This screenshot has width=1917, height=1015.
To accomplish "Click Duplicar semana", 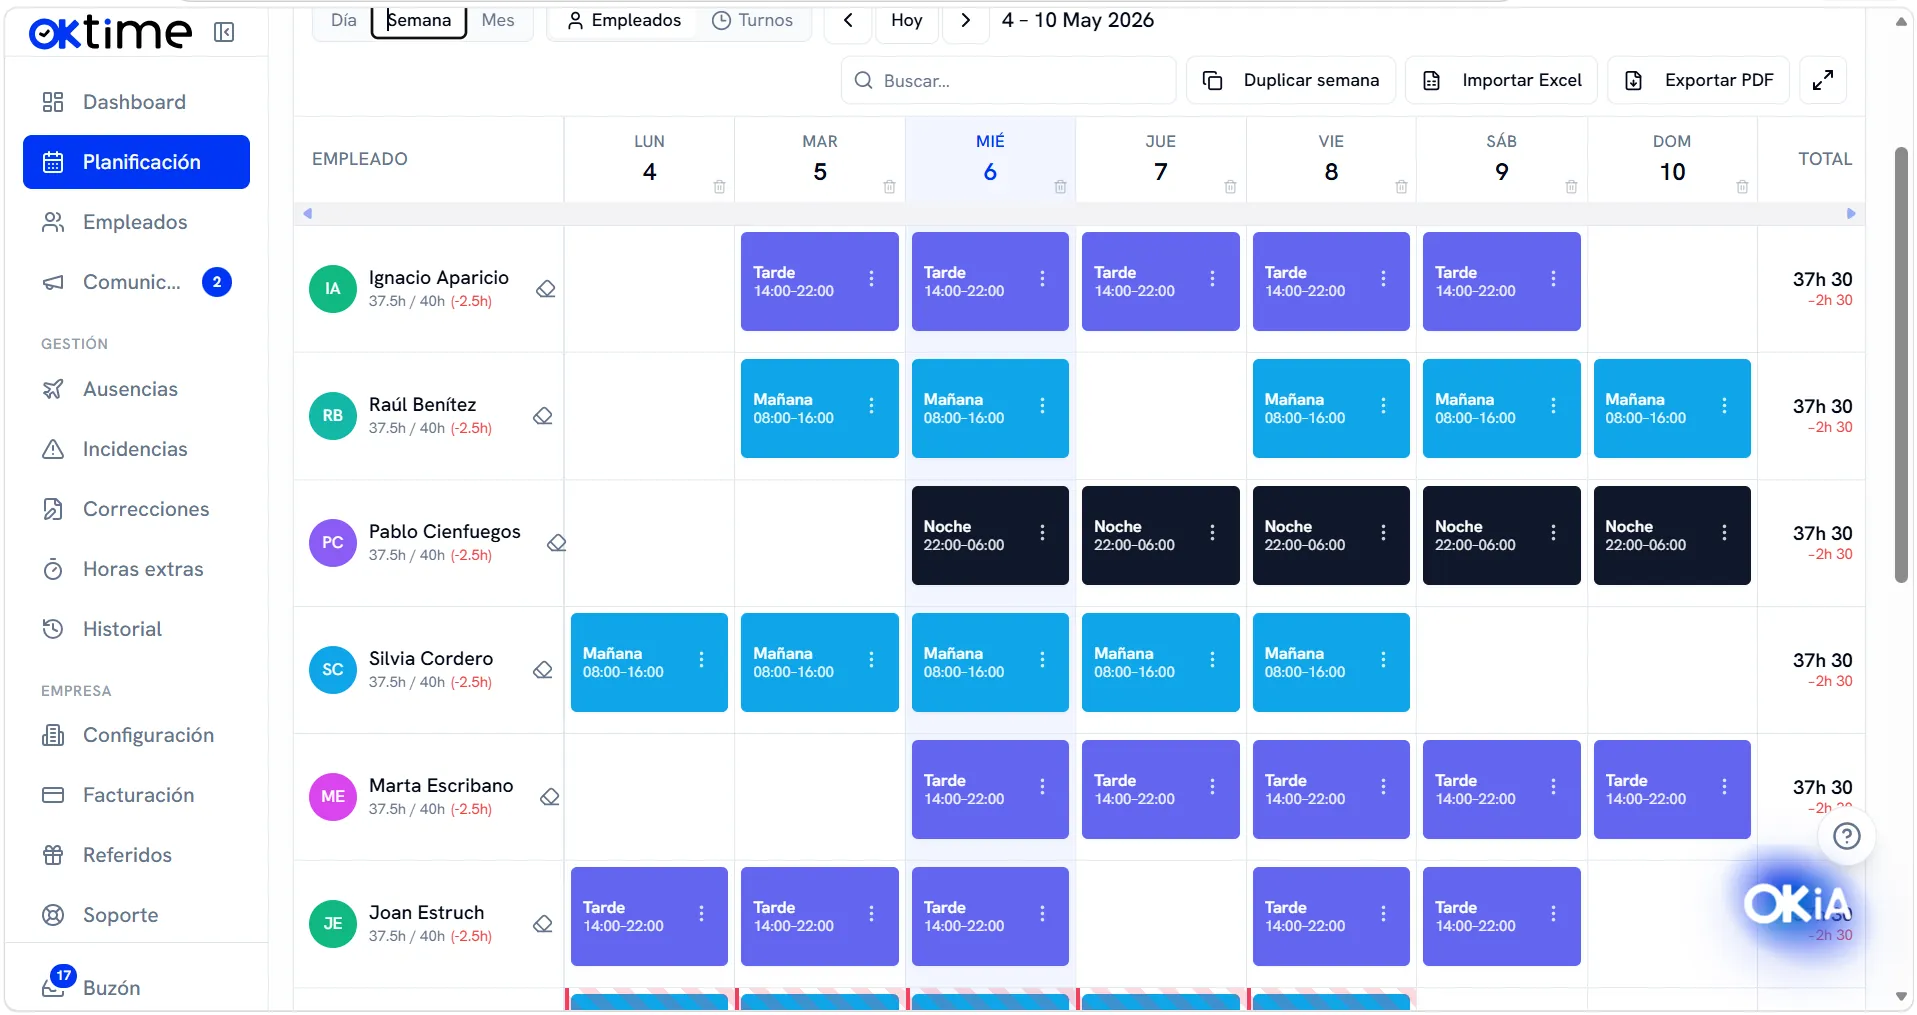I will 1291,80.
